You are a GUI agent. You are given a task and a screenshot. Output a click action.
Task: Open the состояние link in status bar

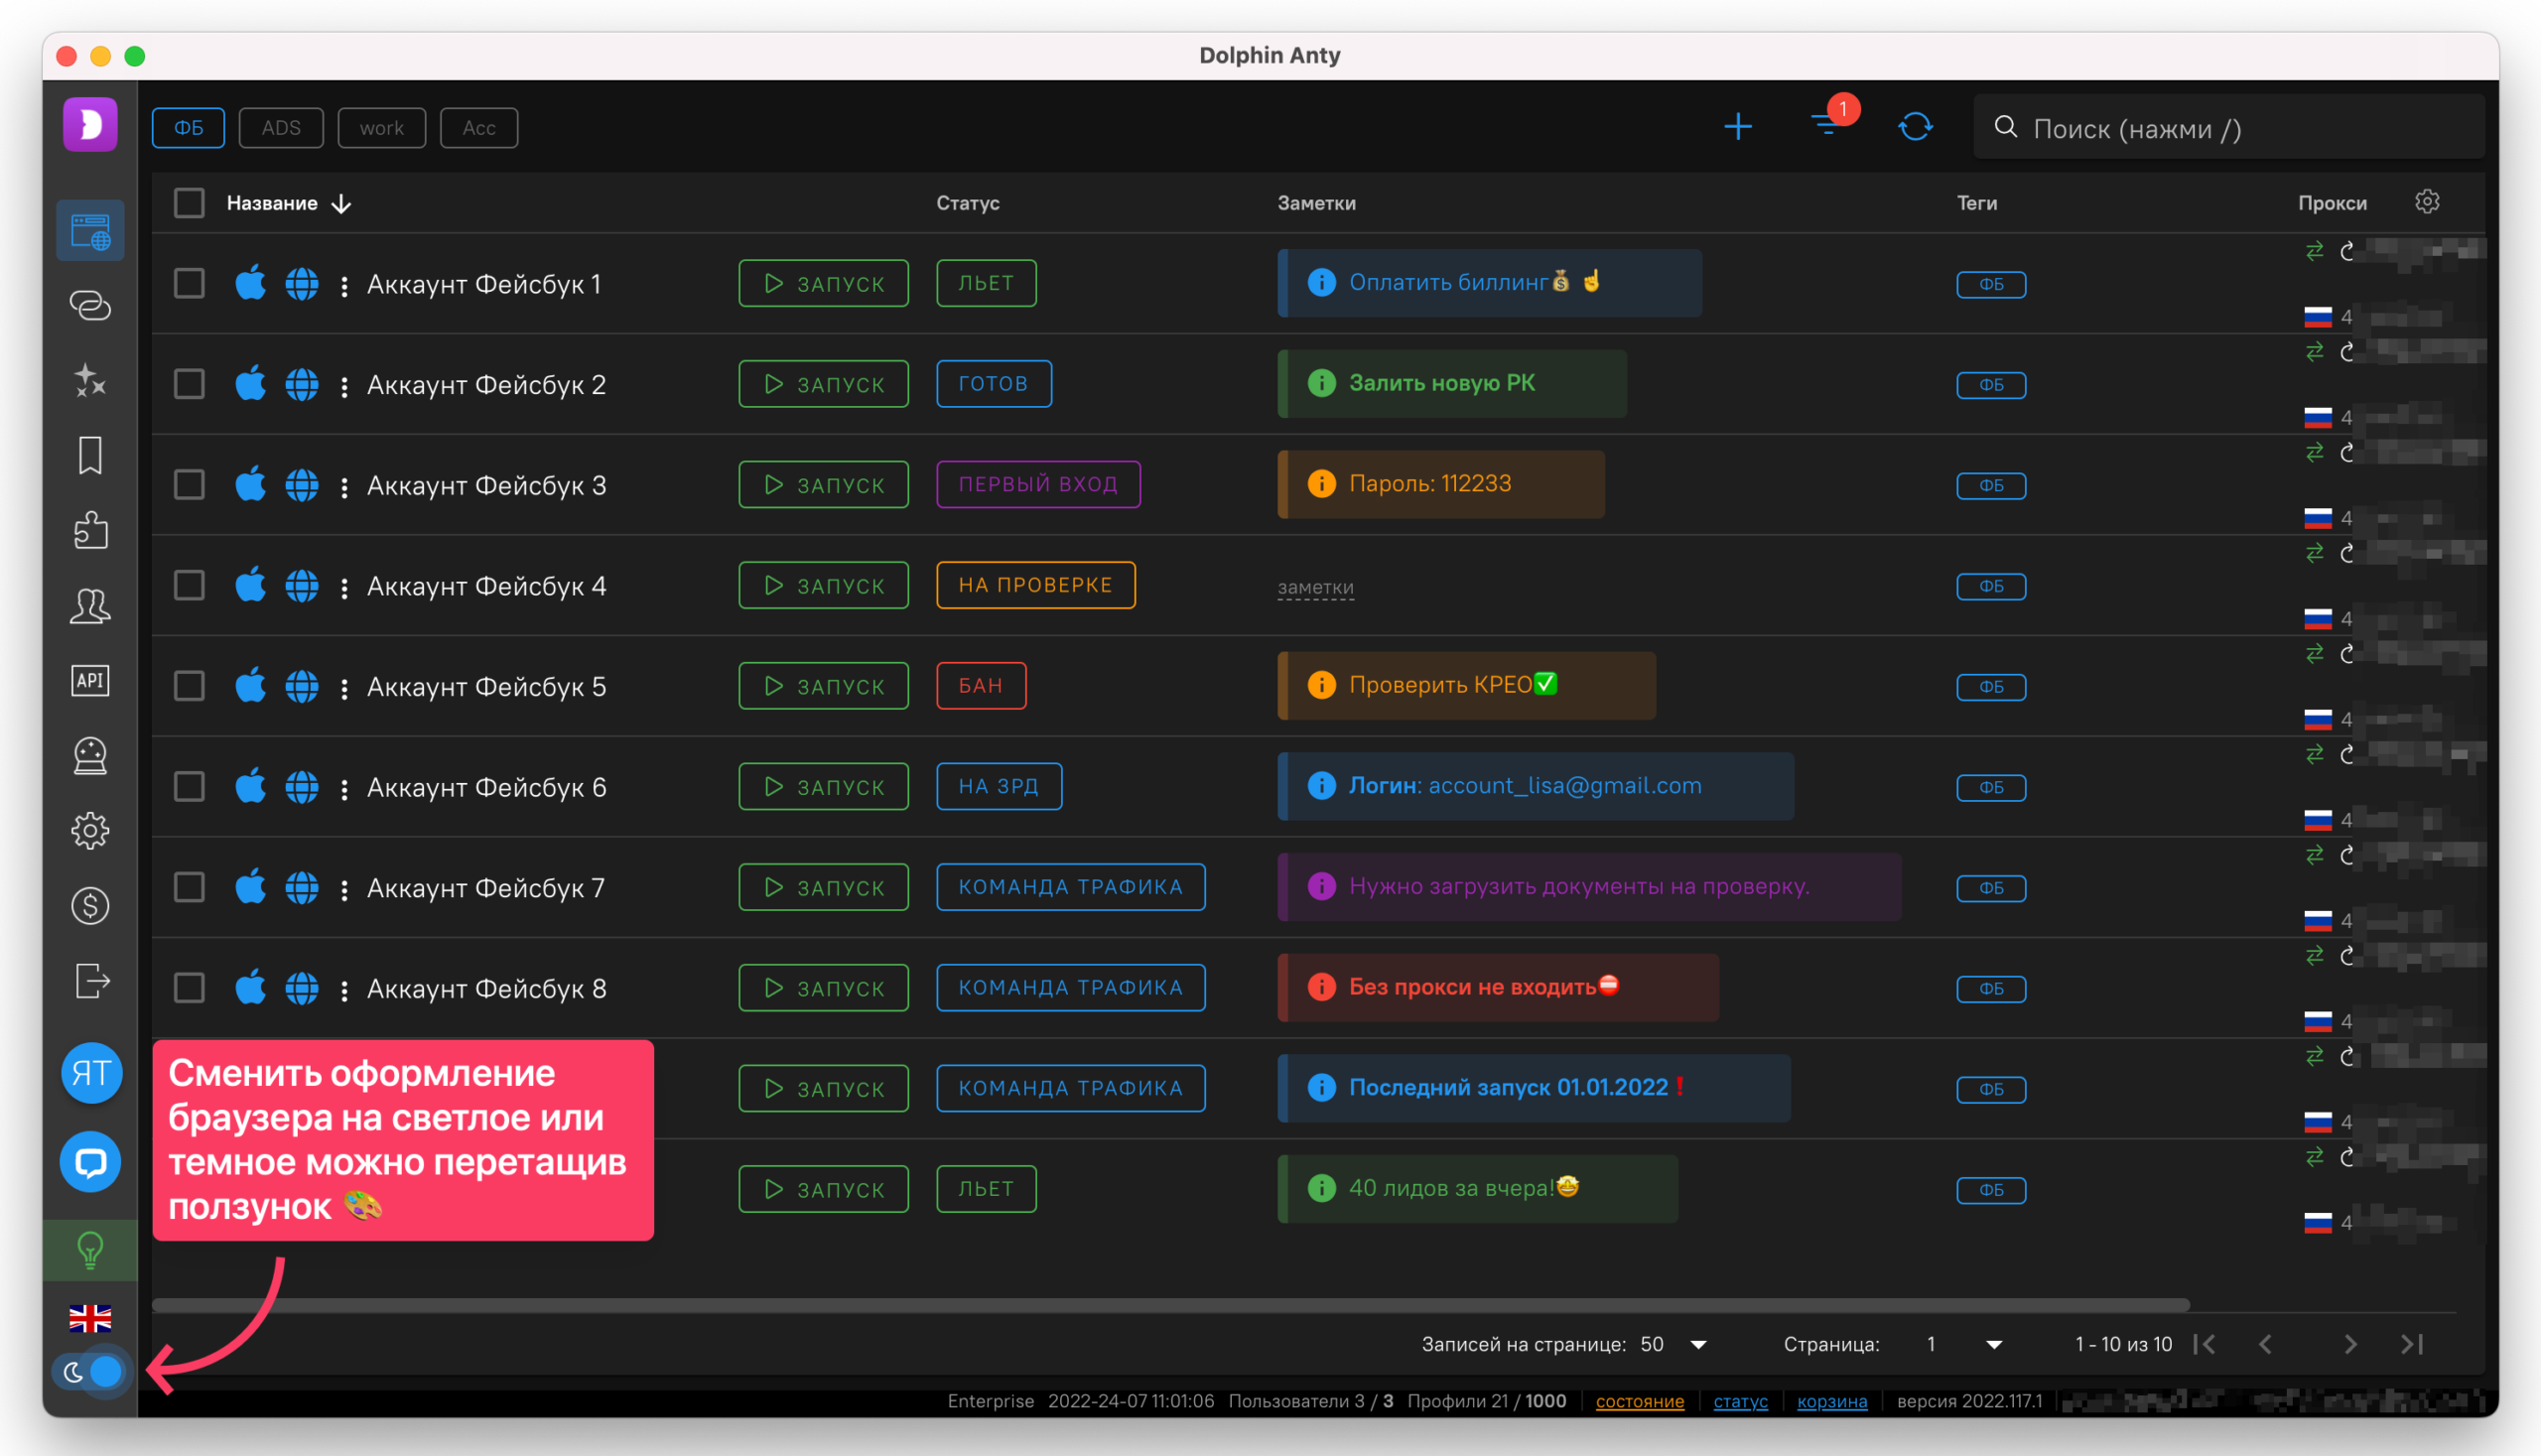click(1640, 1401)
